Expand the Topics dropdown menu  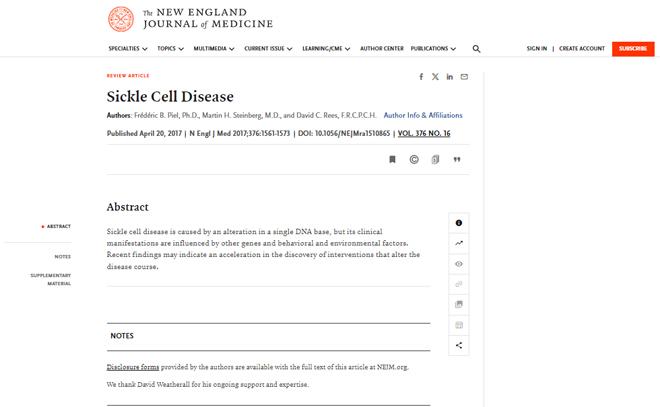tap(170, 49)
